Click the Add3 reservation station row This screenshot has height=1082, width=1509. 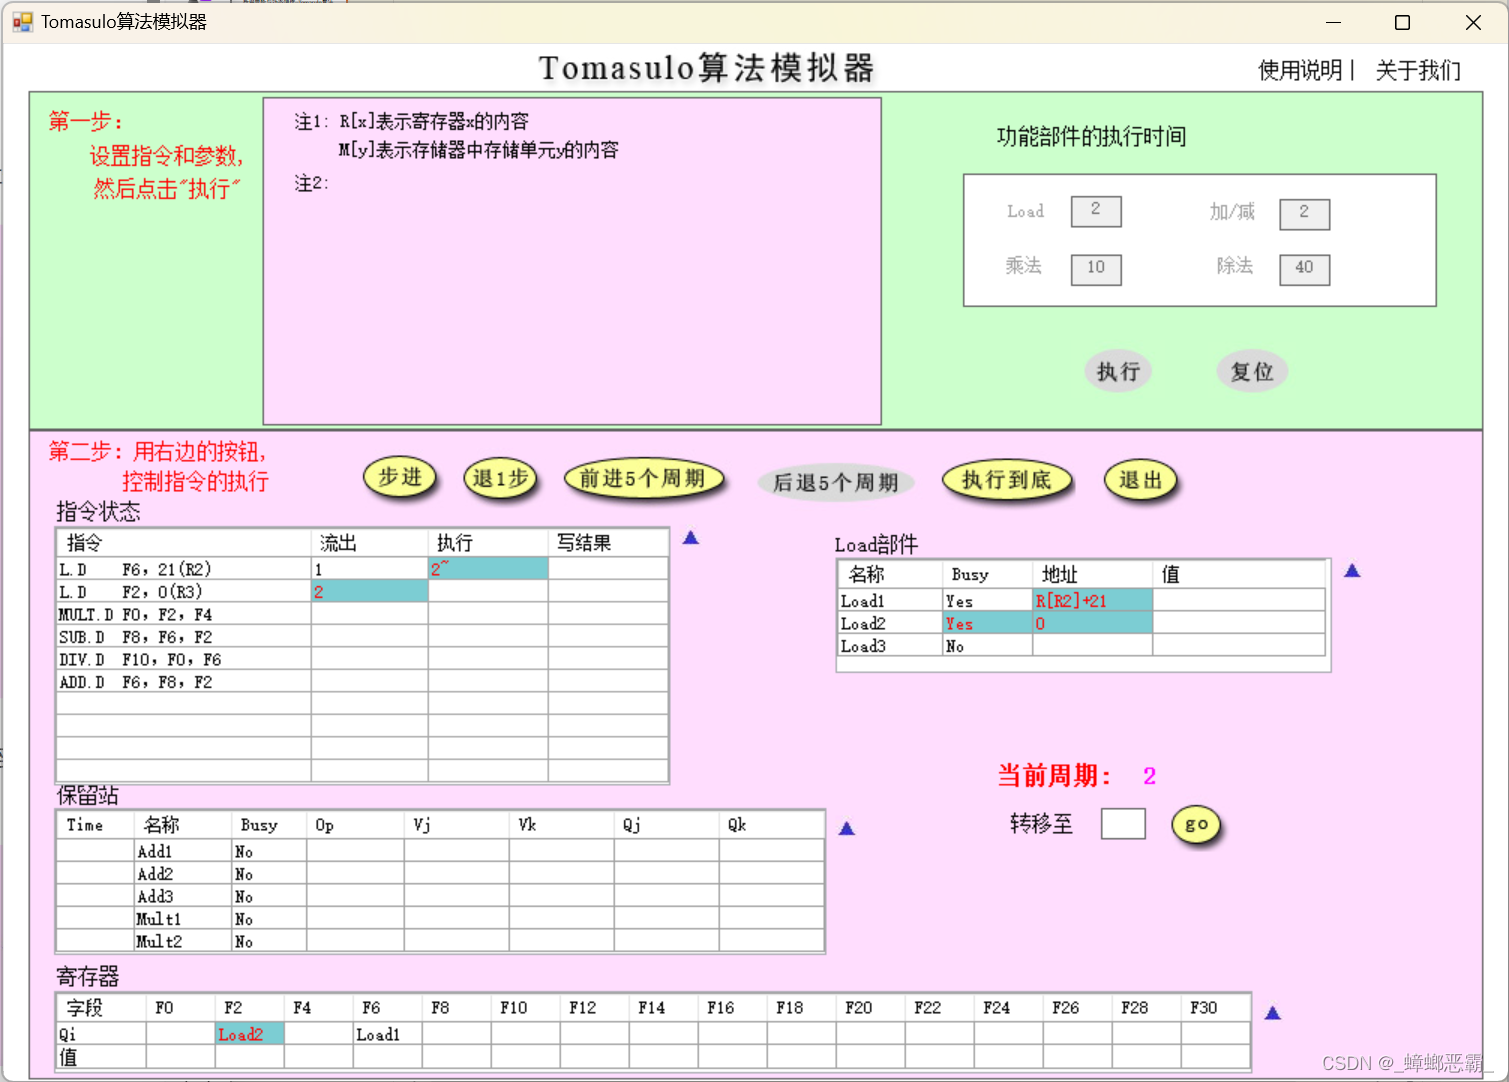pos(440,896)
